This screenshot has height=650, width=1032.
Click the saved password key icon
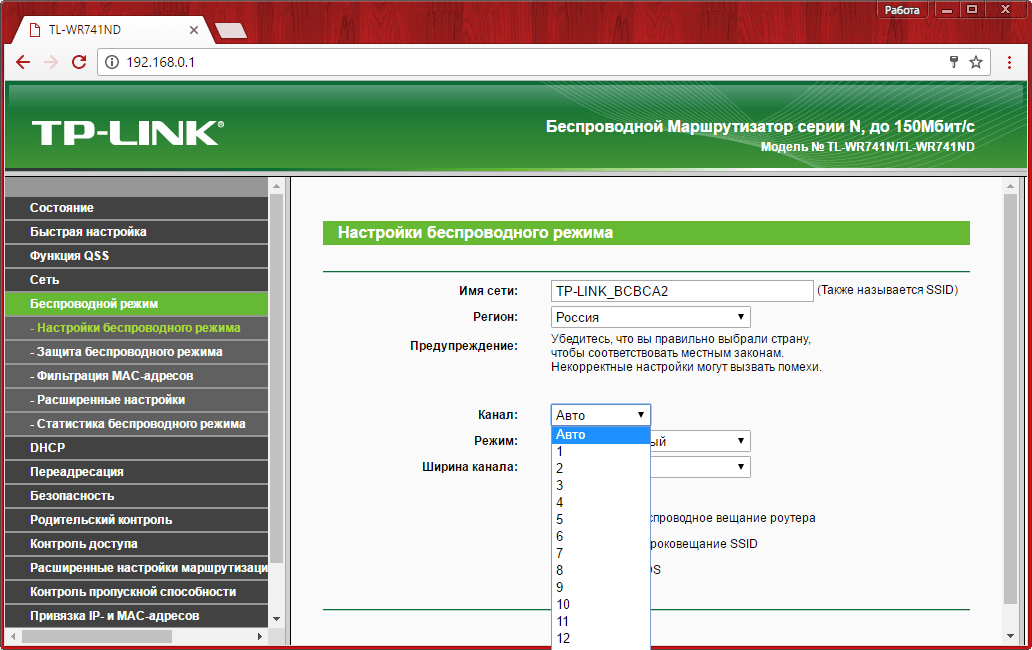pos(954,62)
